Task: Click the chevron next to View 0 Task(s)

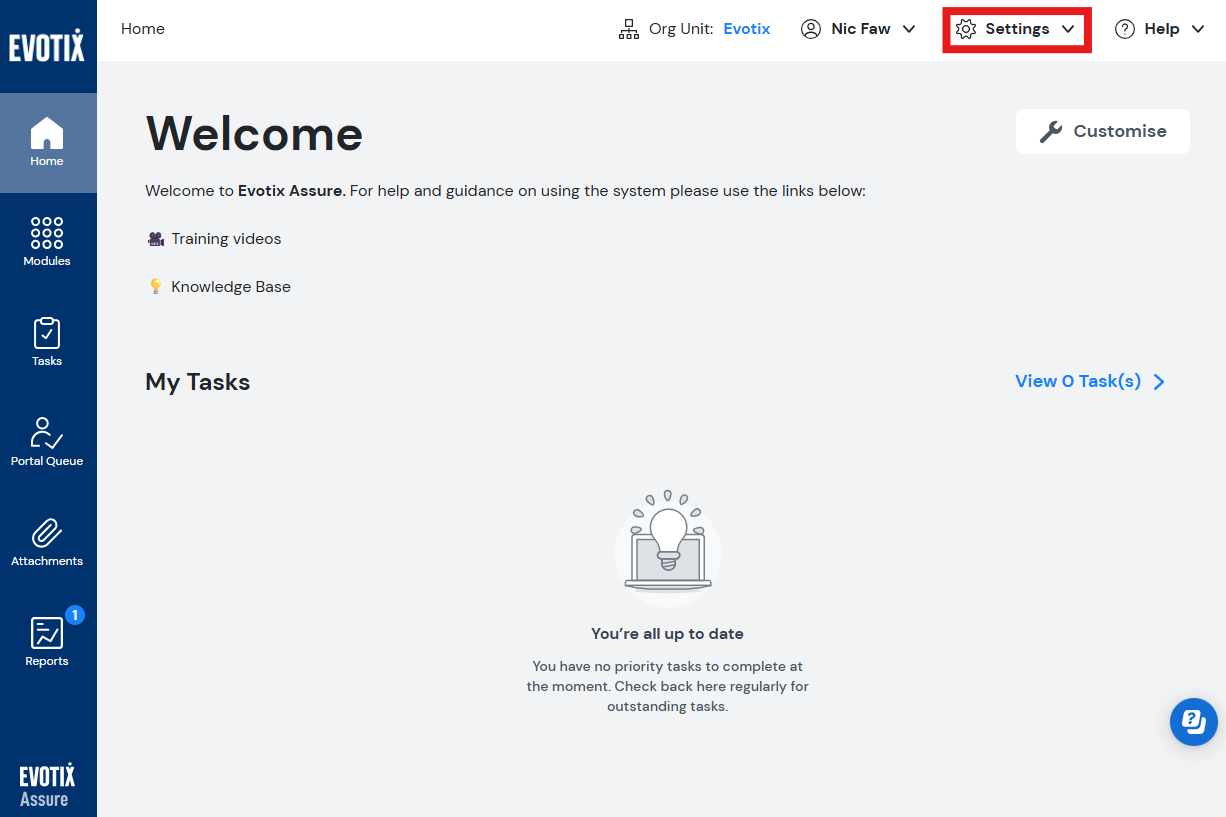Action: [1159, 381]
